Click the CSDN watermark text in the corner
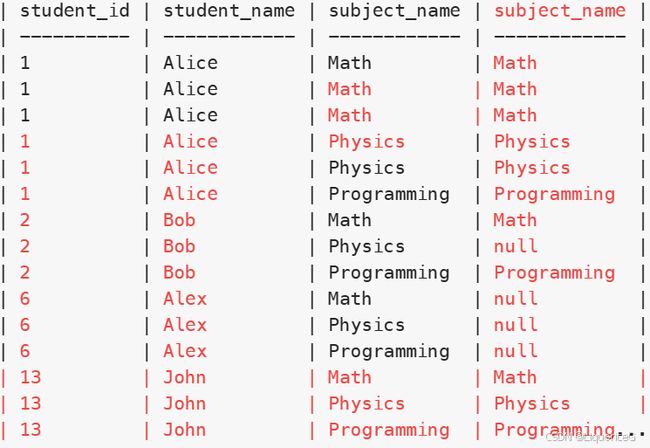 click(590, 437)
